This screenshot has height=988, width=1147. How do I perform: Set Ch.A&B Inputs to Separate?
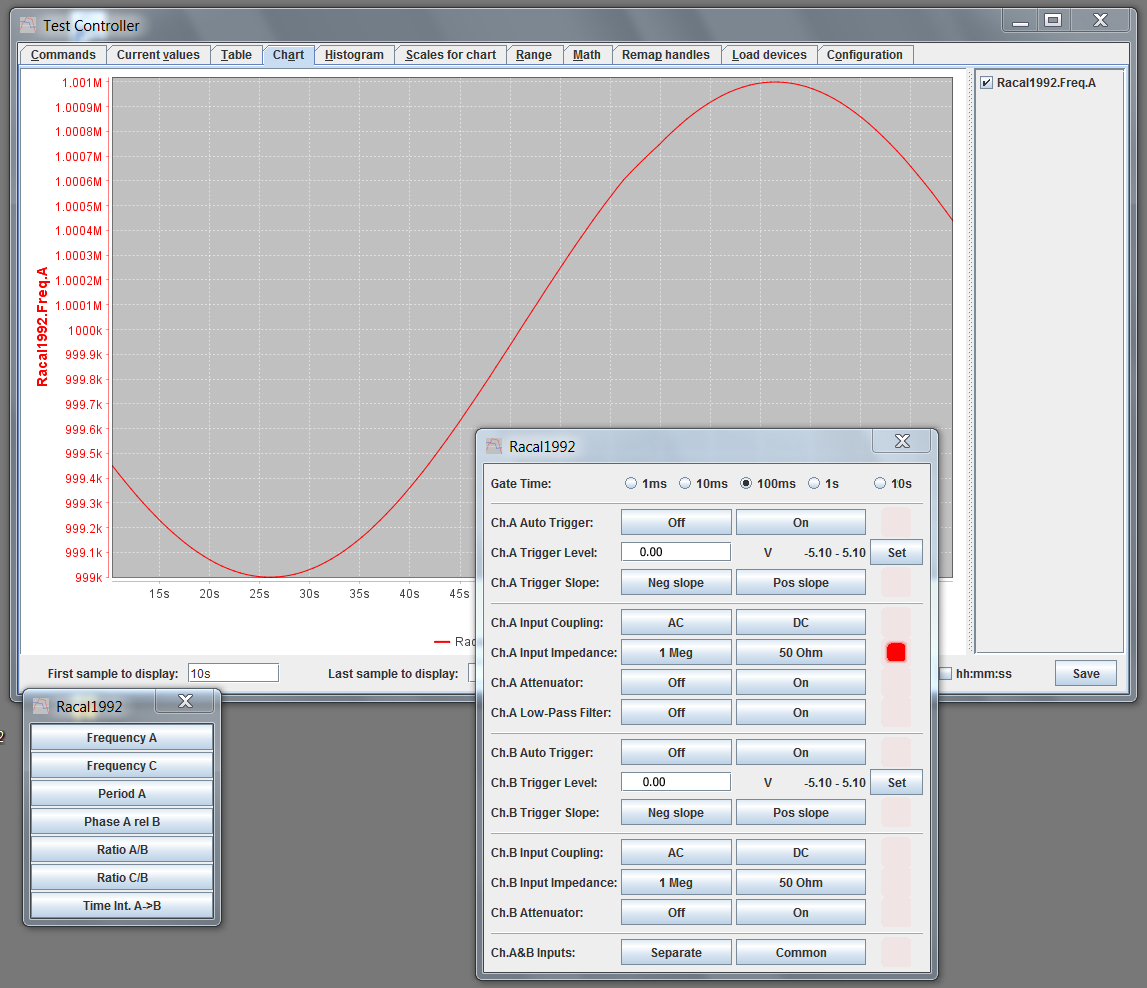[676, 952]
